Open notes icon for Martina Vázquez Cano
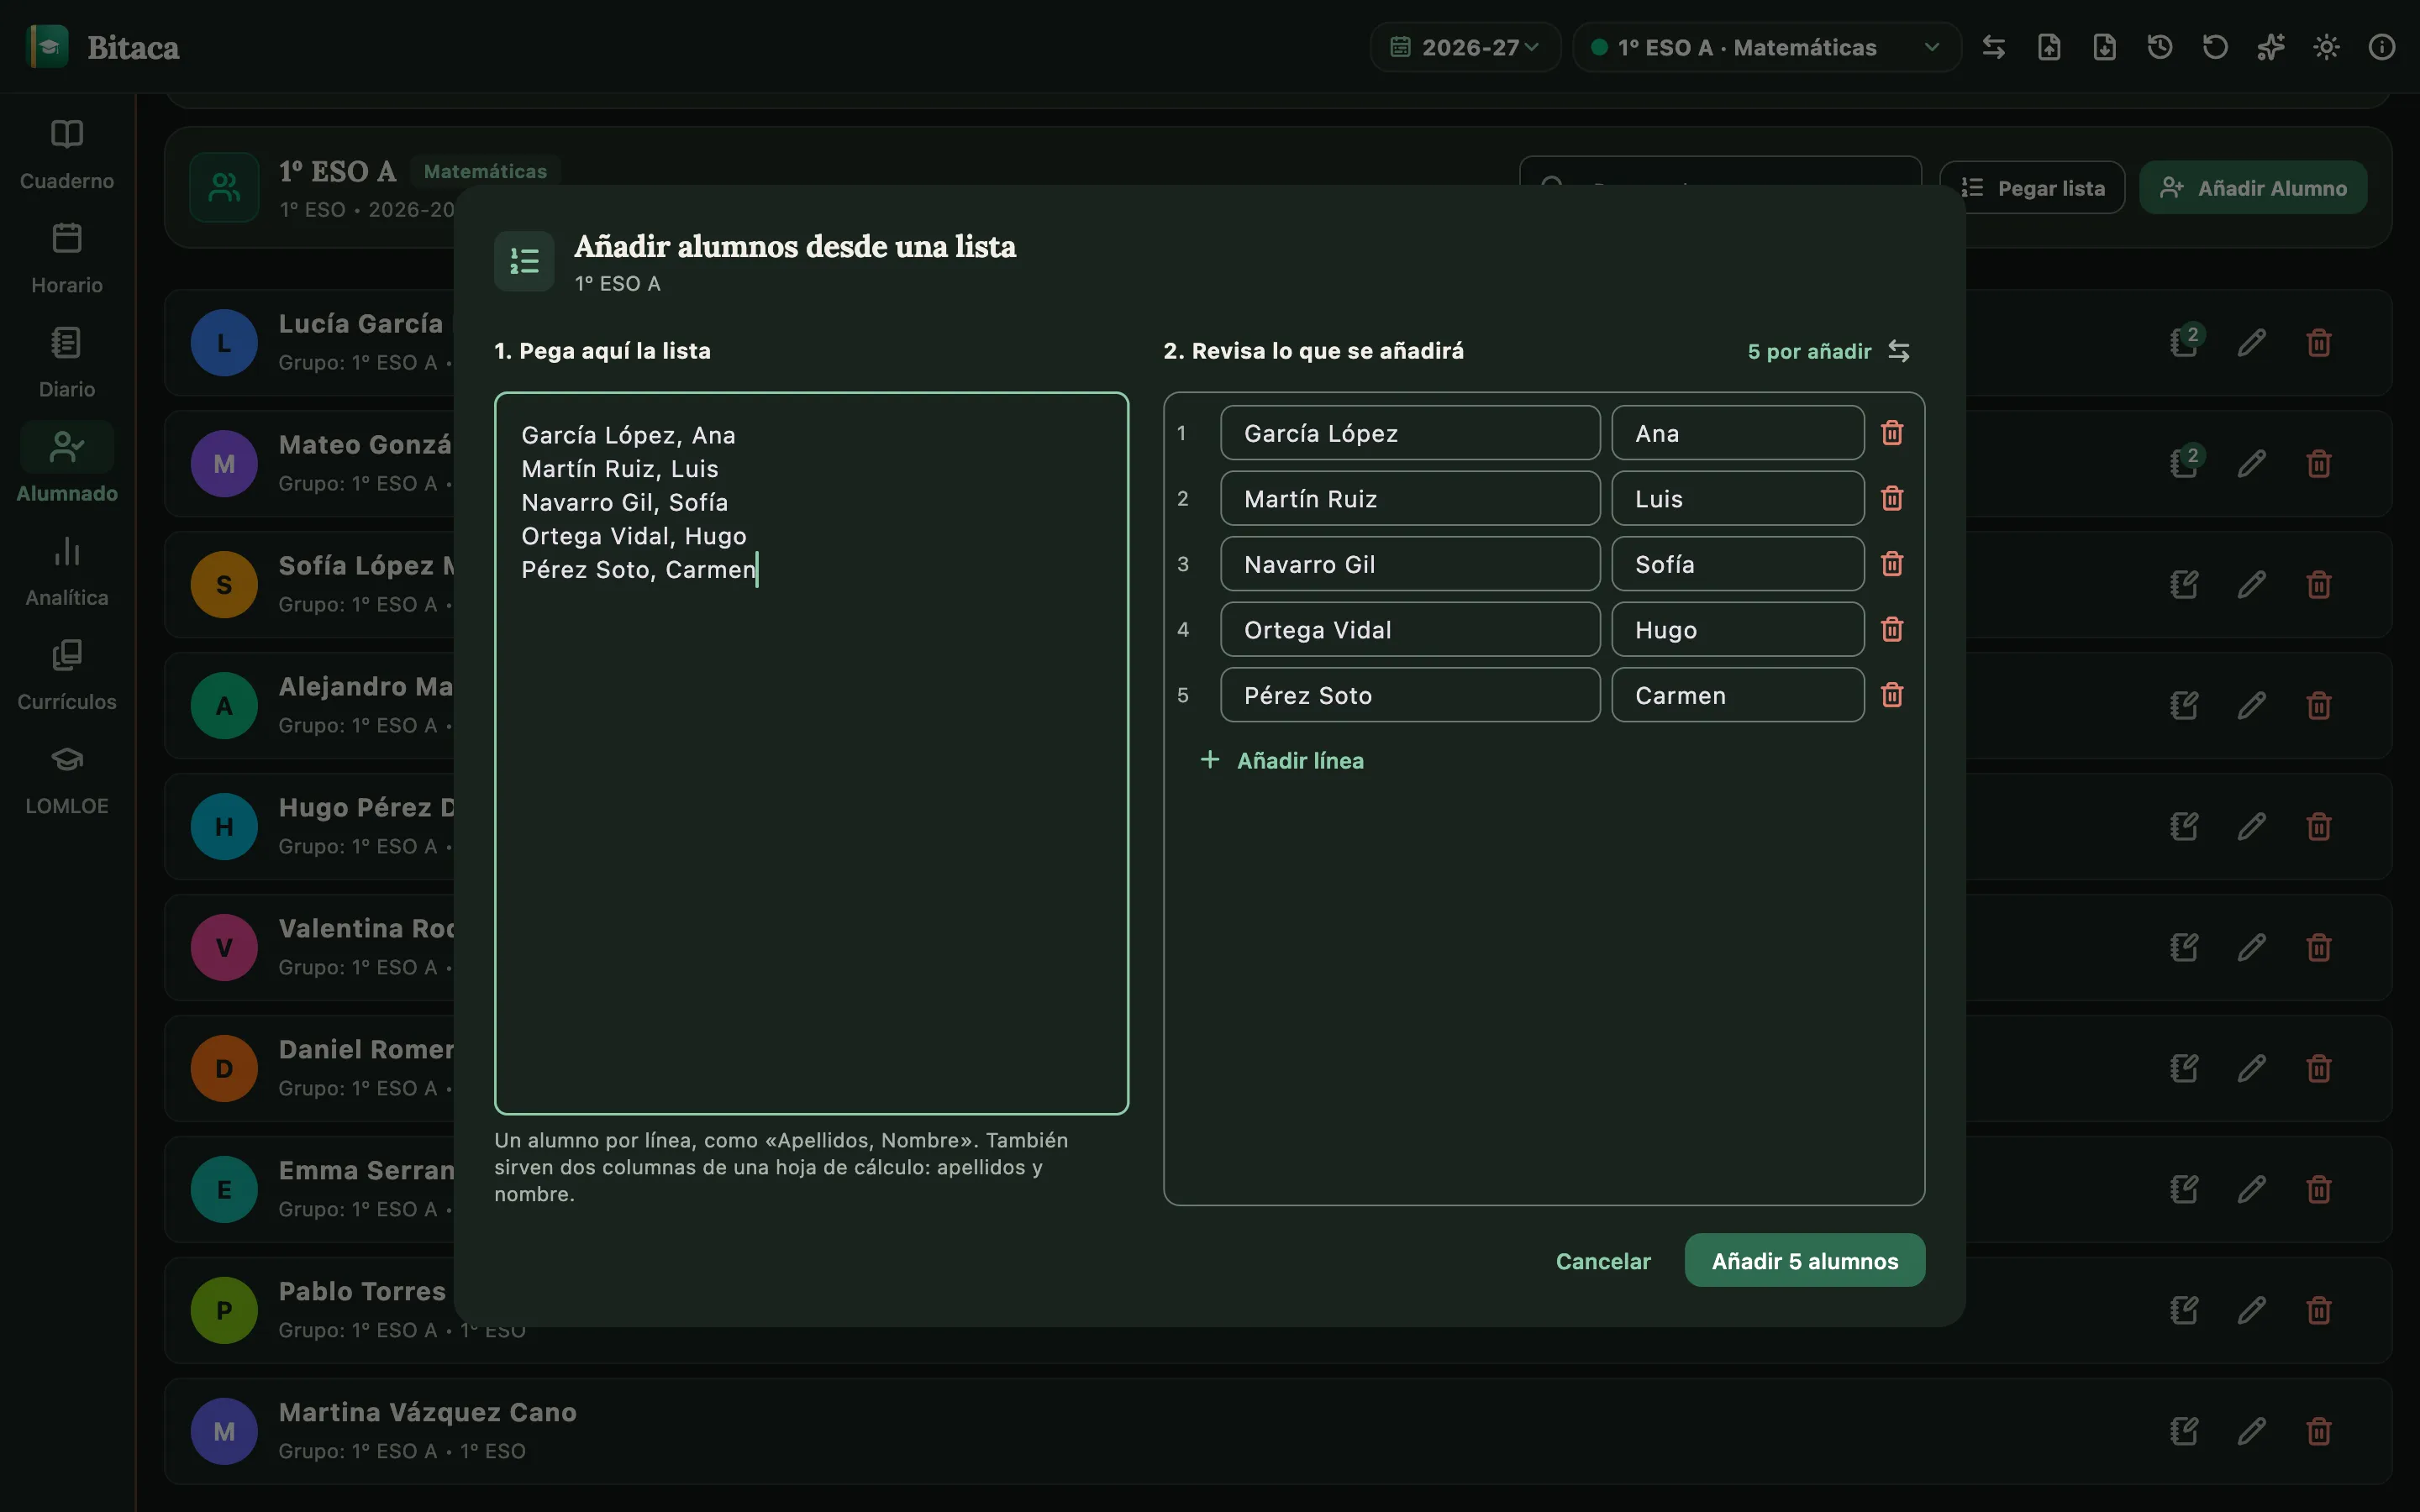The image size is (2420, 1512). point(2184,1431)
